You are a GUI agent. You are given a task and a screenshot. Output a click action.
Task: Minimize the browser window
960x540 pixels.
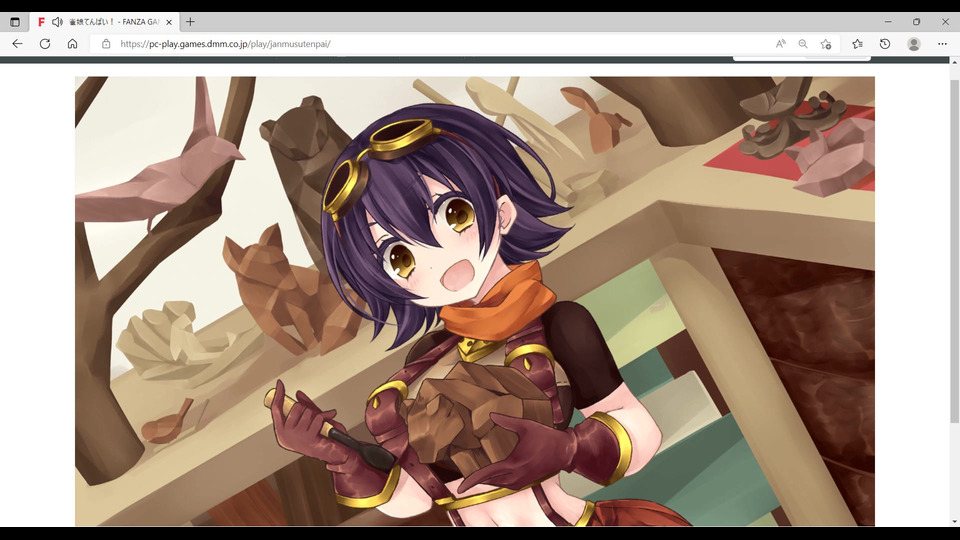[888, 22]
